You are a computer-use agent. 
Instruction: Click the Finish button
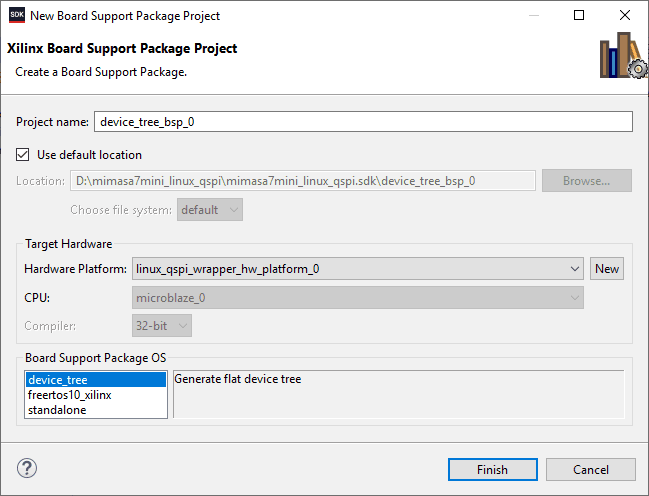[491, 470]
